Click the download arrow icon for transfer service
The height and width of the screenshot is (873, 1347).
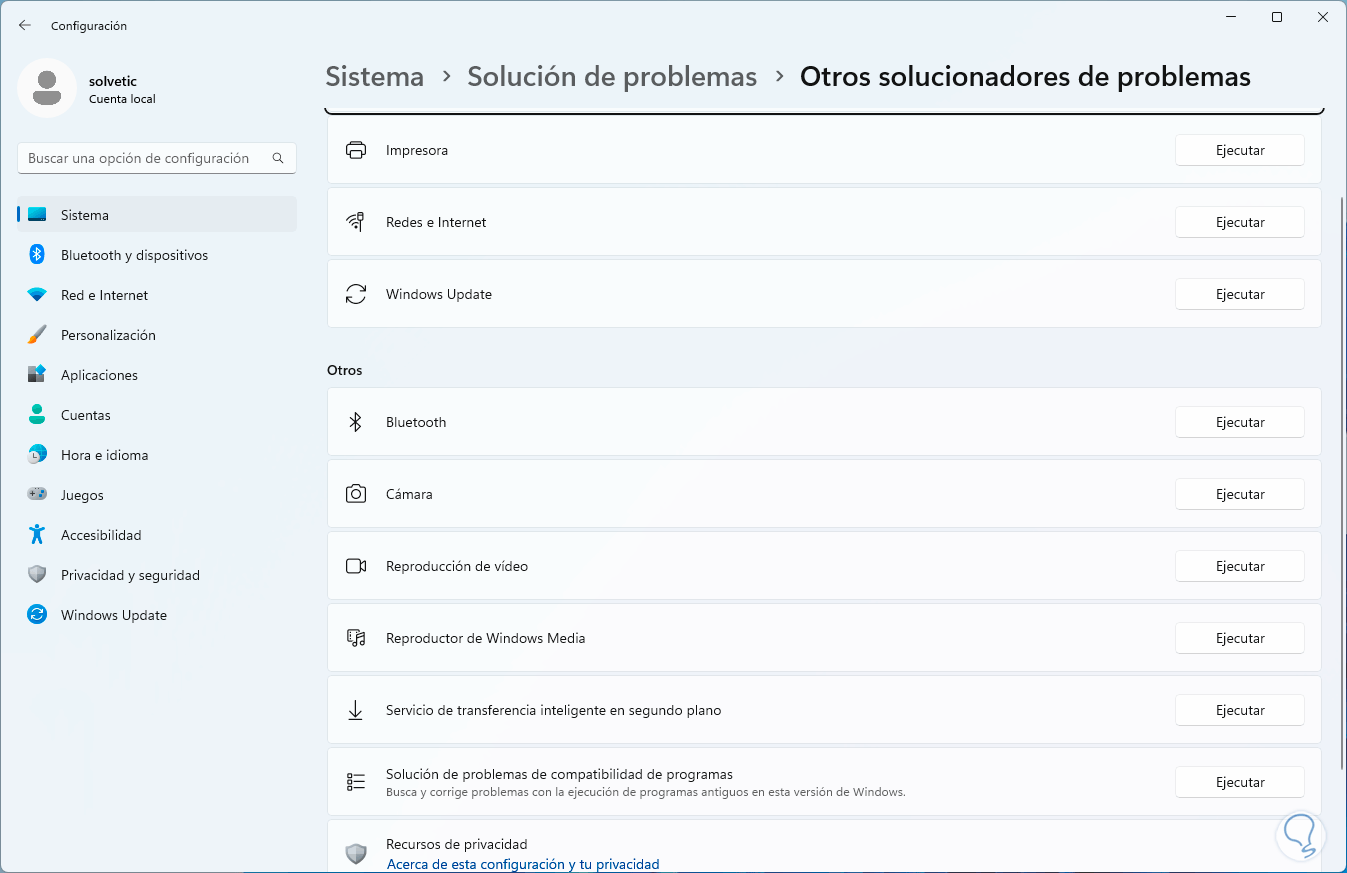[355, 710]
